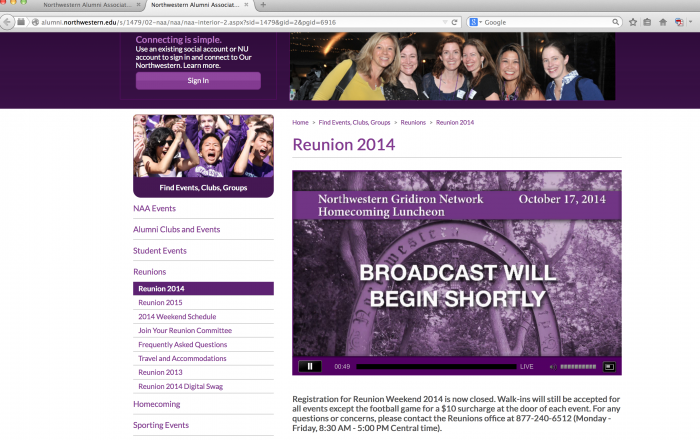Click the LIVE indicator in video player
Viewport: 700px width, 440px height.
[x=527, y=367]
